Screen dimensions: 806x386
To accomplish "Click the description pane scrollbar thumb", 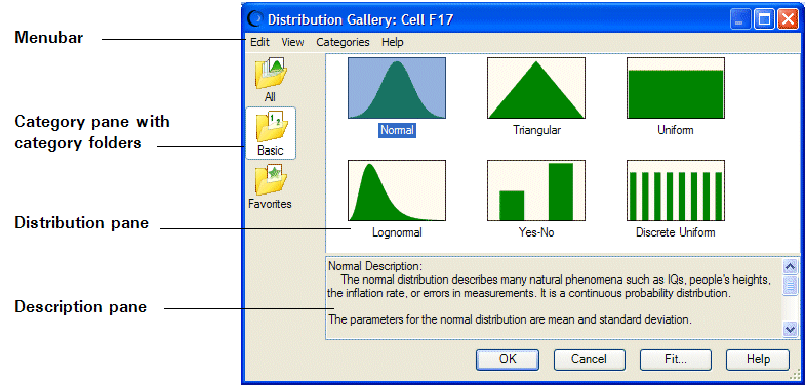I will [x=790, y=284].
